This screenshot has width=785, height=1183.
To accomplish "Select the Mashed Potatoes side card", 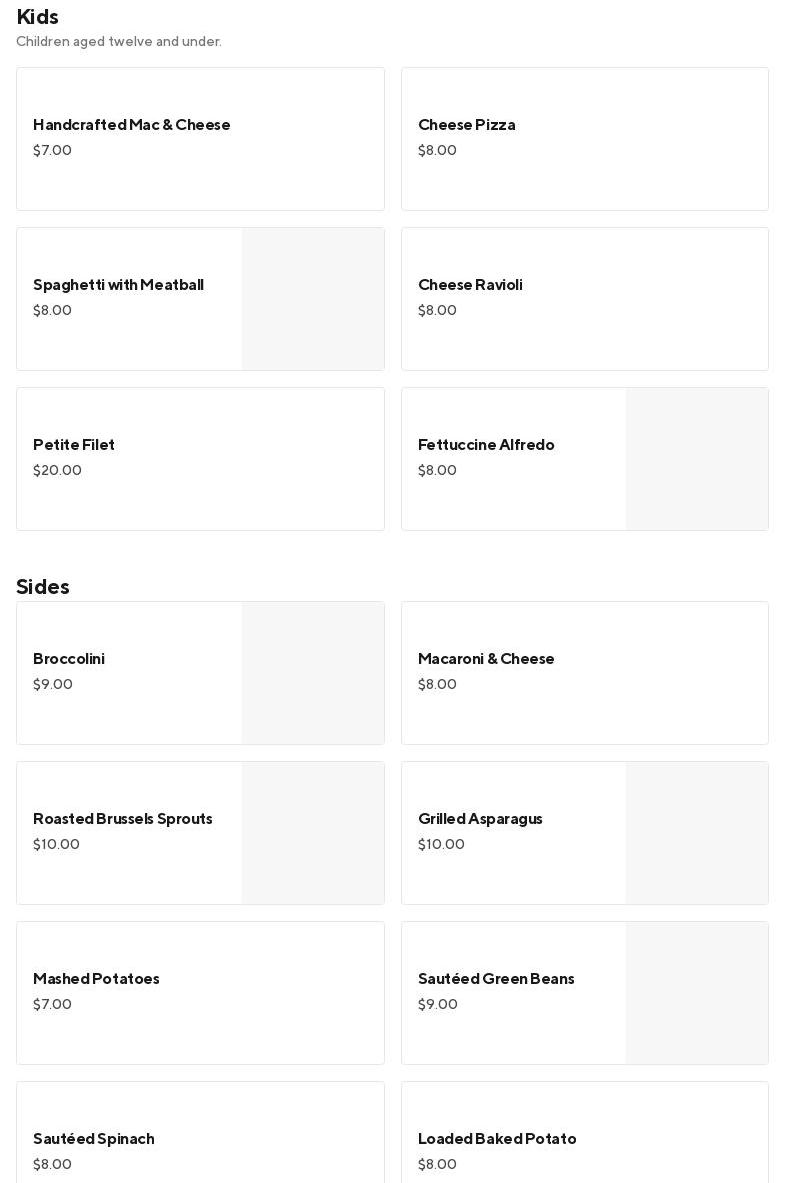I will click(200, 993).
